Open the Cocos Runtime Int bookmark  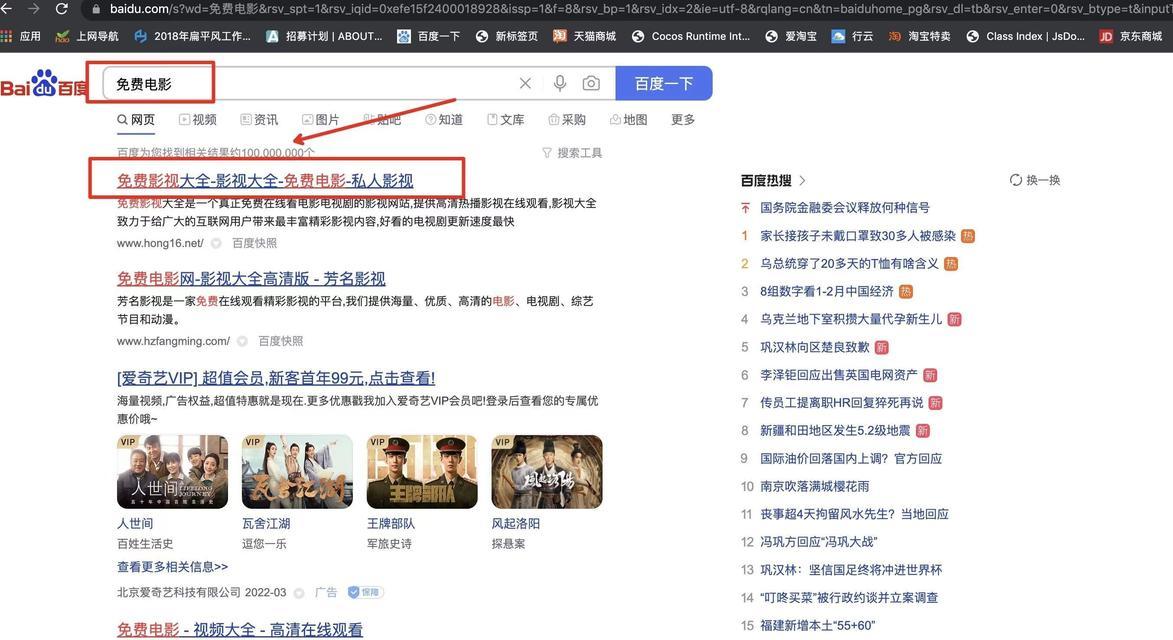(x=690, y=36)
